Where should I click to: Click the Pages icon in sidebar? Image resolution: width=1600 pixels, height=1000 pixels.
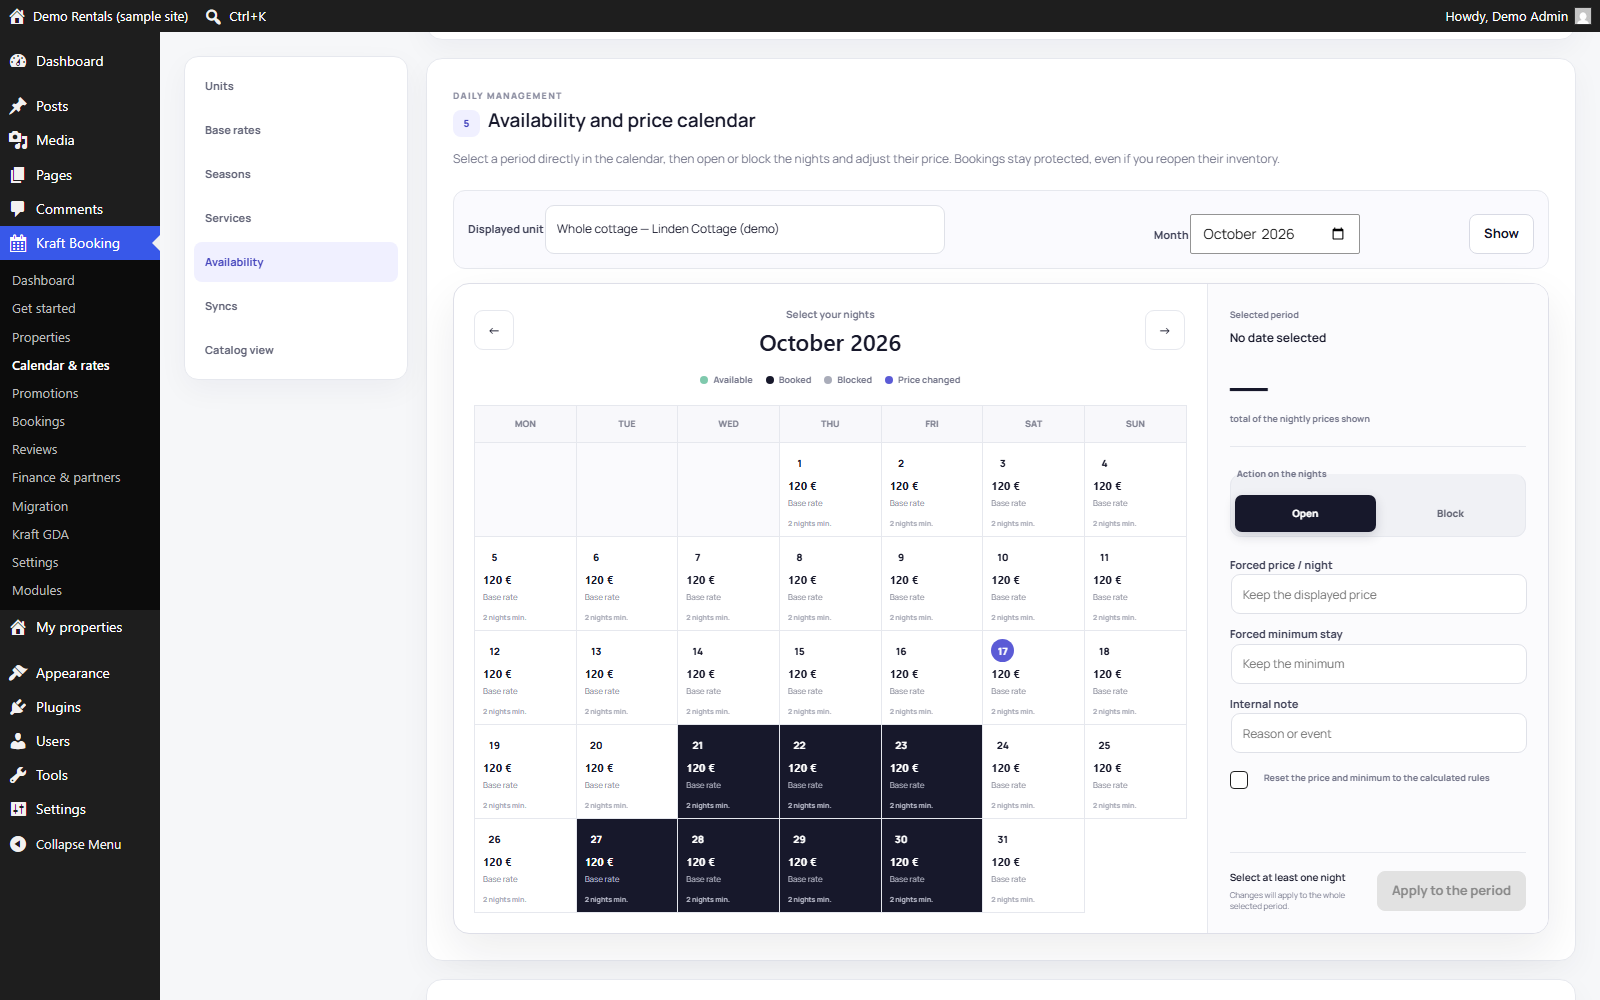click(18, 175)
